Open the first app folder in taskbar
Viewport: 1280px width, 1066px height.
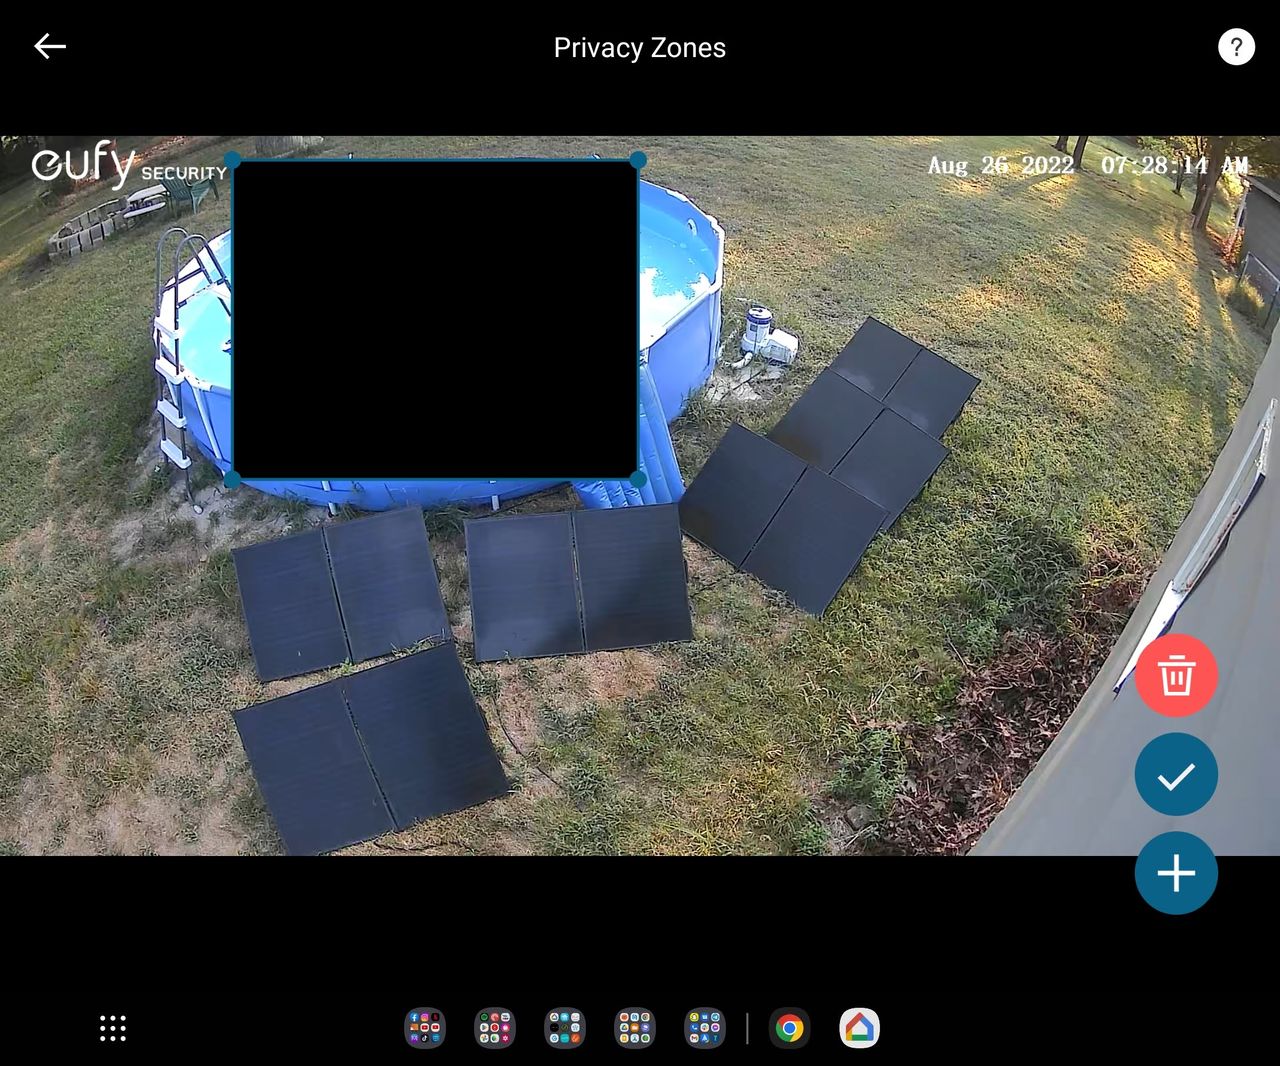pyautogui.click(x=425, y=1028)
